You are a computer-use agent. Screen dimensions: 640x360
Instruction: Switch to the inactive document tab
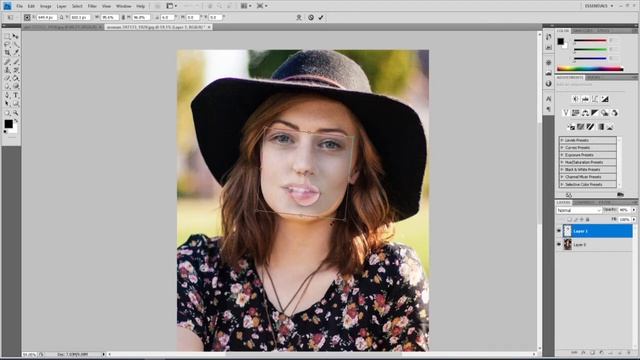click(63, 27)
